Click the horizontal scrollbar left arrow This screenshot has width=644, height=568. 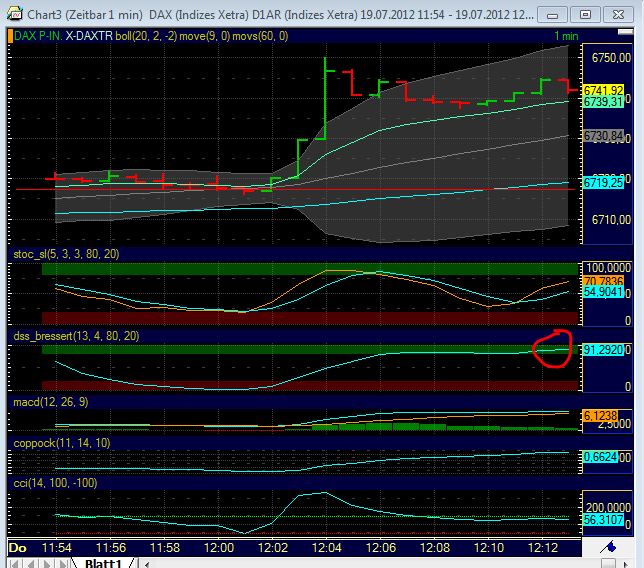146,564
